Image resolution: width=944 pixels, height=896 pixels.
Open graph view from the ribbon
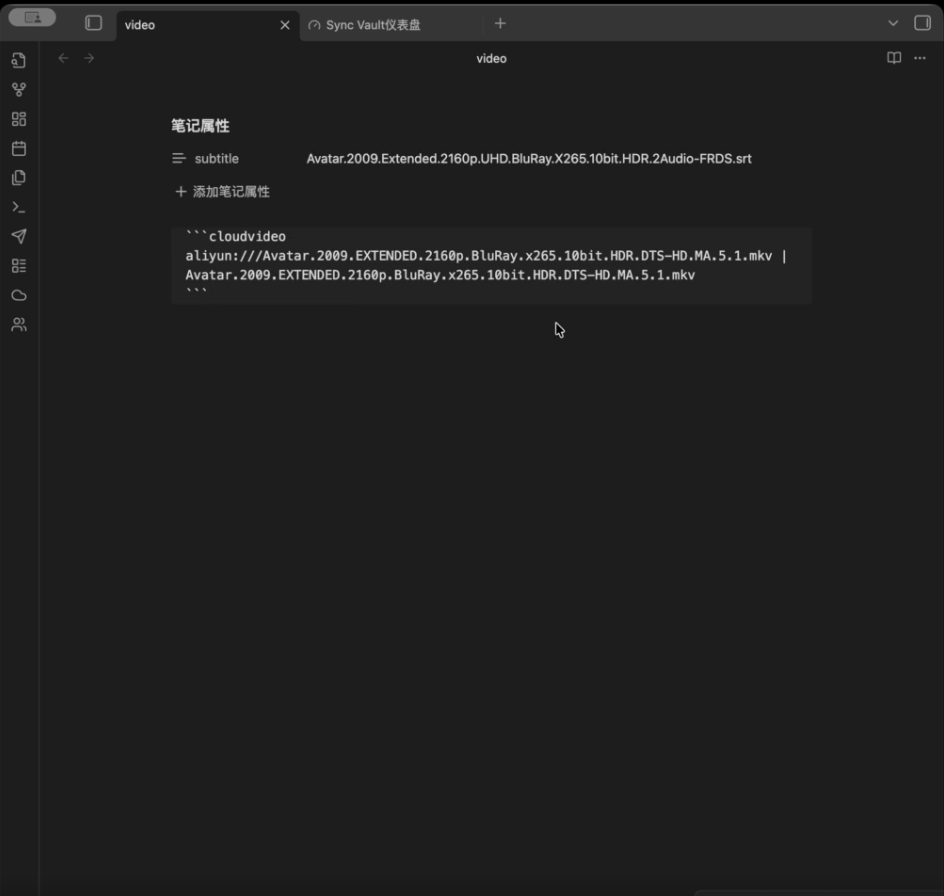pyautogui.click(x=18, y=90)
